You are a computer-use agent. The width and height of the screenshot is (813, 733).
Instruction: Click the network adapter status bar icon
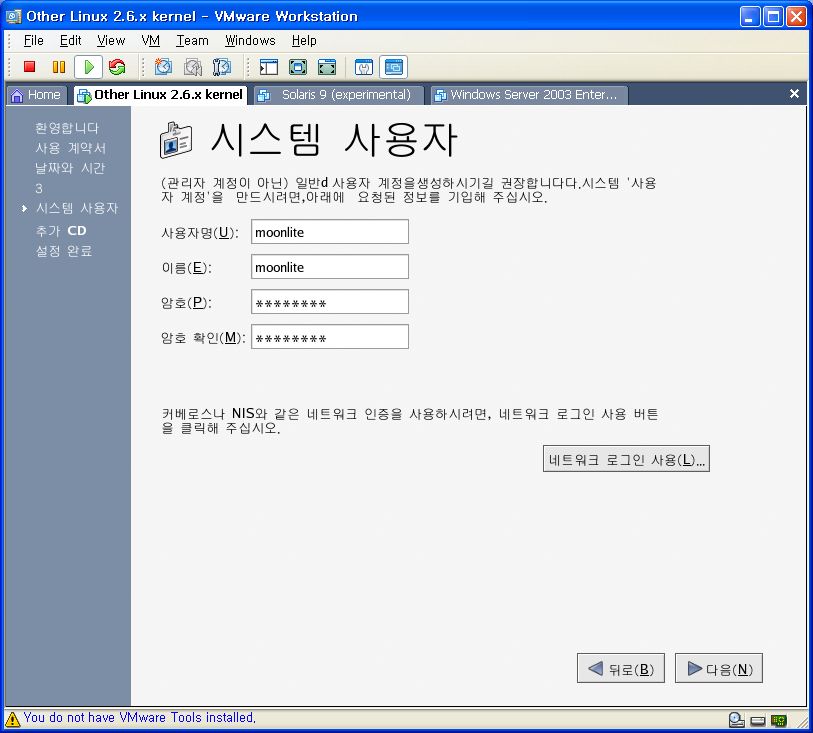[778, 719]
